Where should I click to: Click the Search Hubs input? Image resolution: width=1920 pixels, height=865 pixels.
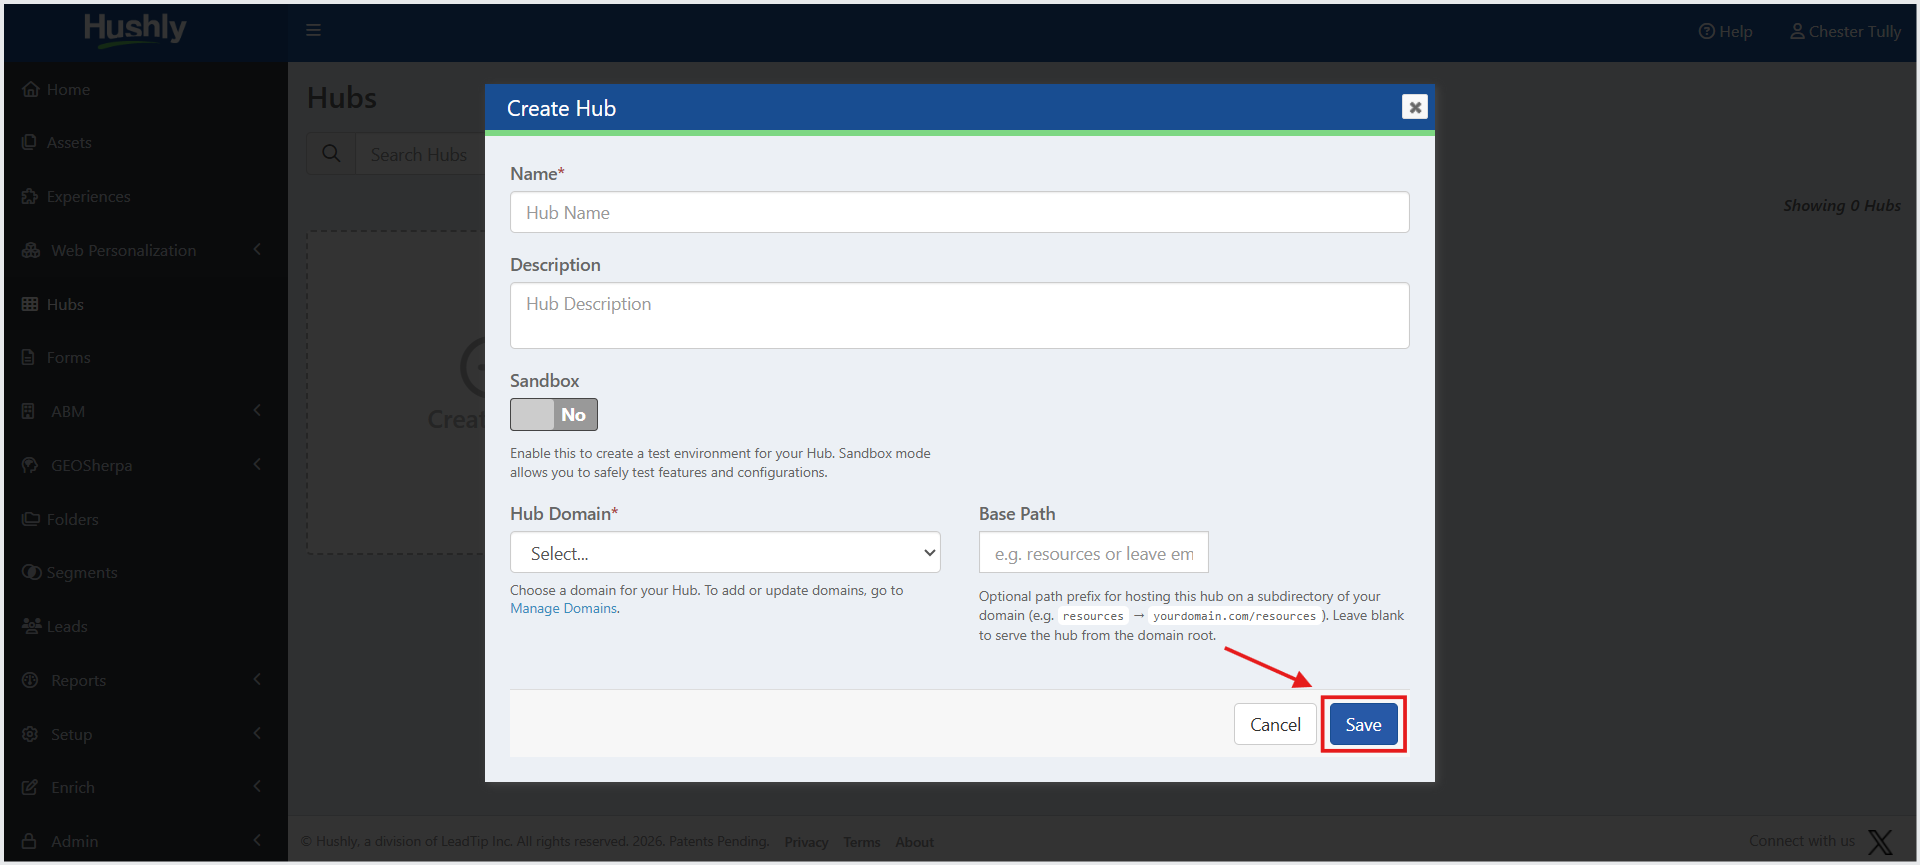[420, 154]
